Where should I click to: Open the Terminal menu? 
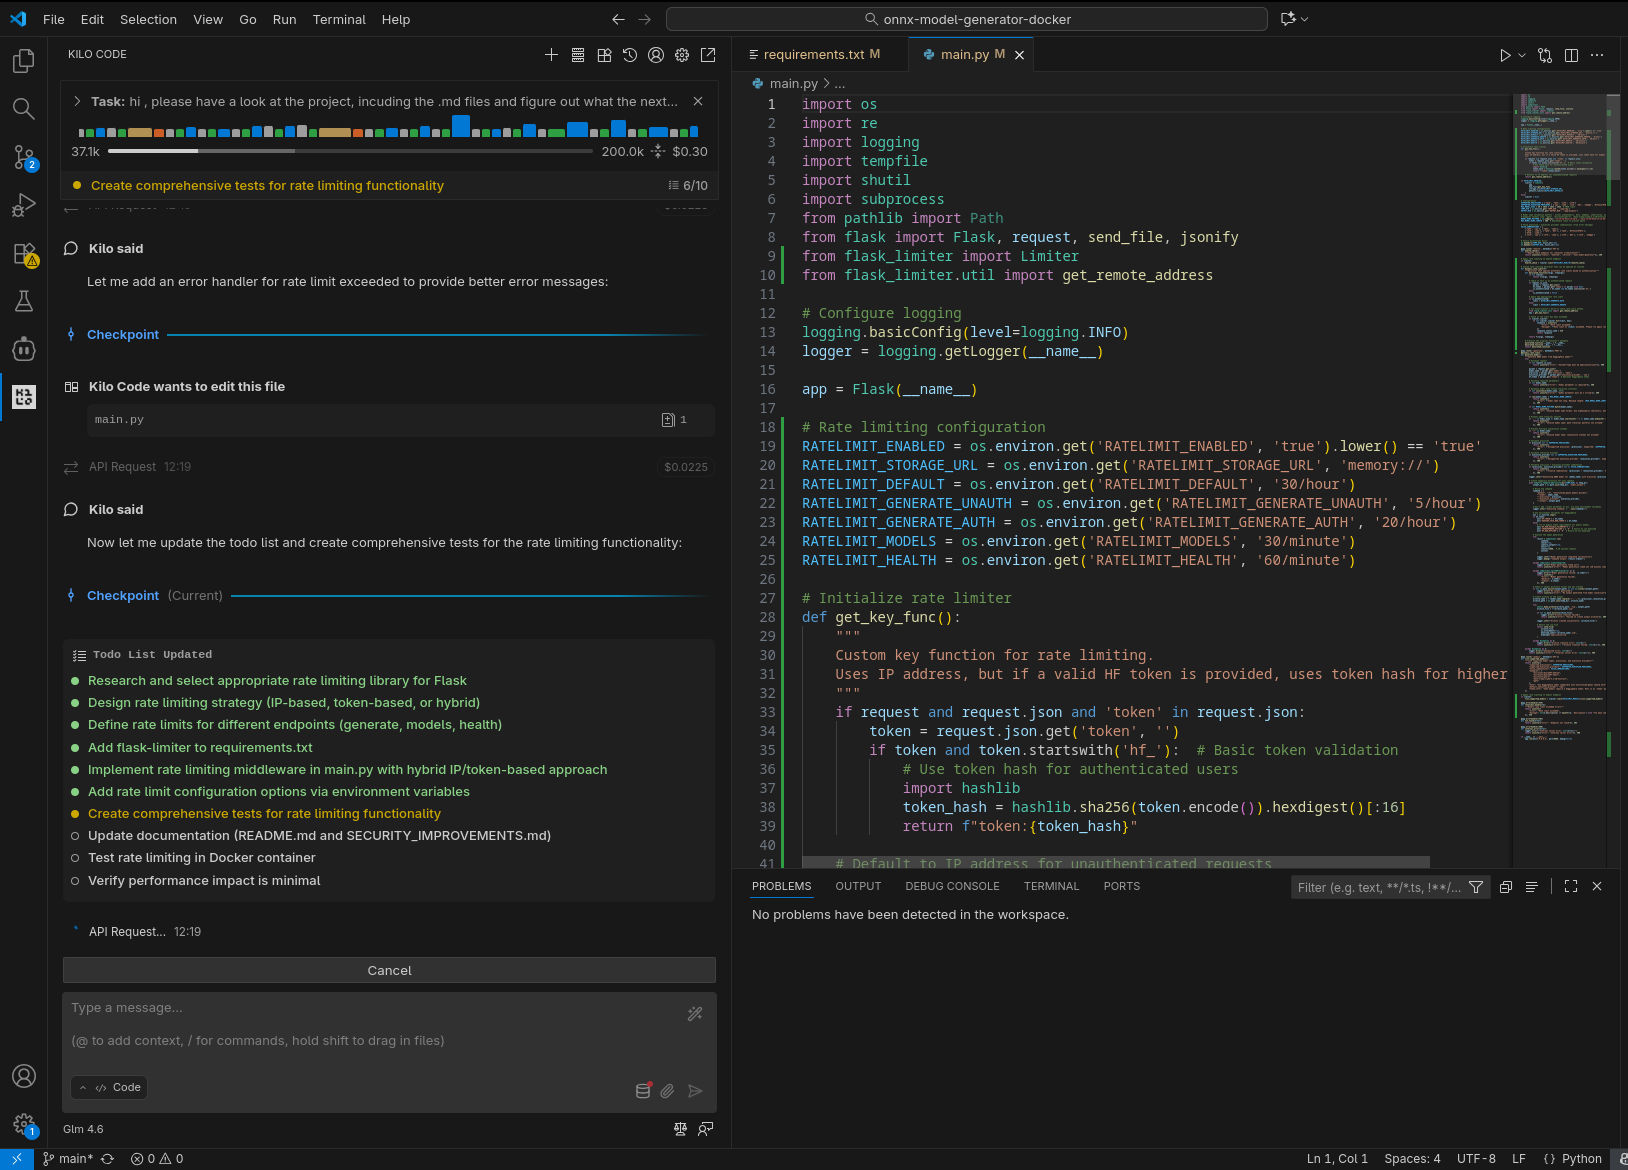pyautogui.click(x=339, y=19)
